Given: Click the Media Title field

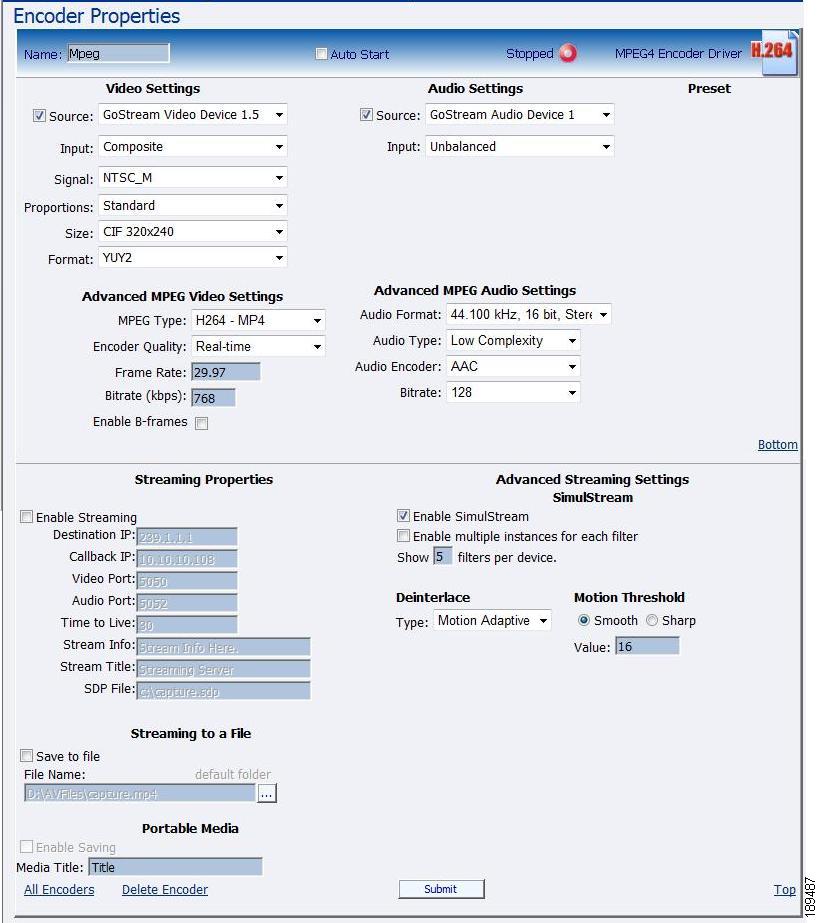Looking at the screenshot, I should click(175, 867).
